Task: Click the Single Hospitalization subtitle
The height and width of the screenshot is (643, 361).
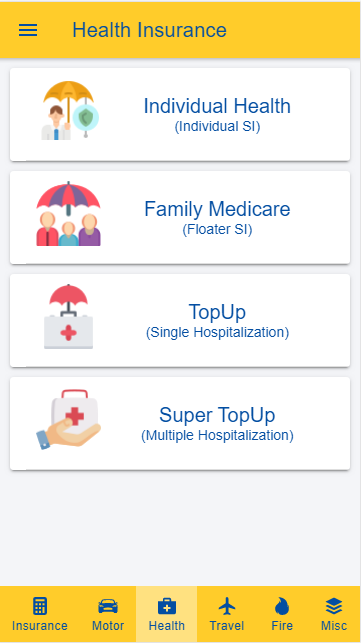Action: point(217,333)
